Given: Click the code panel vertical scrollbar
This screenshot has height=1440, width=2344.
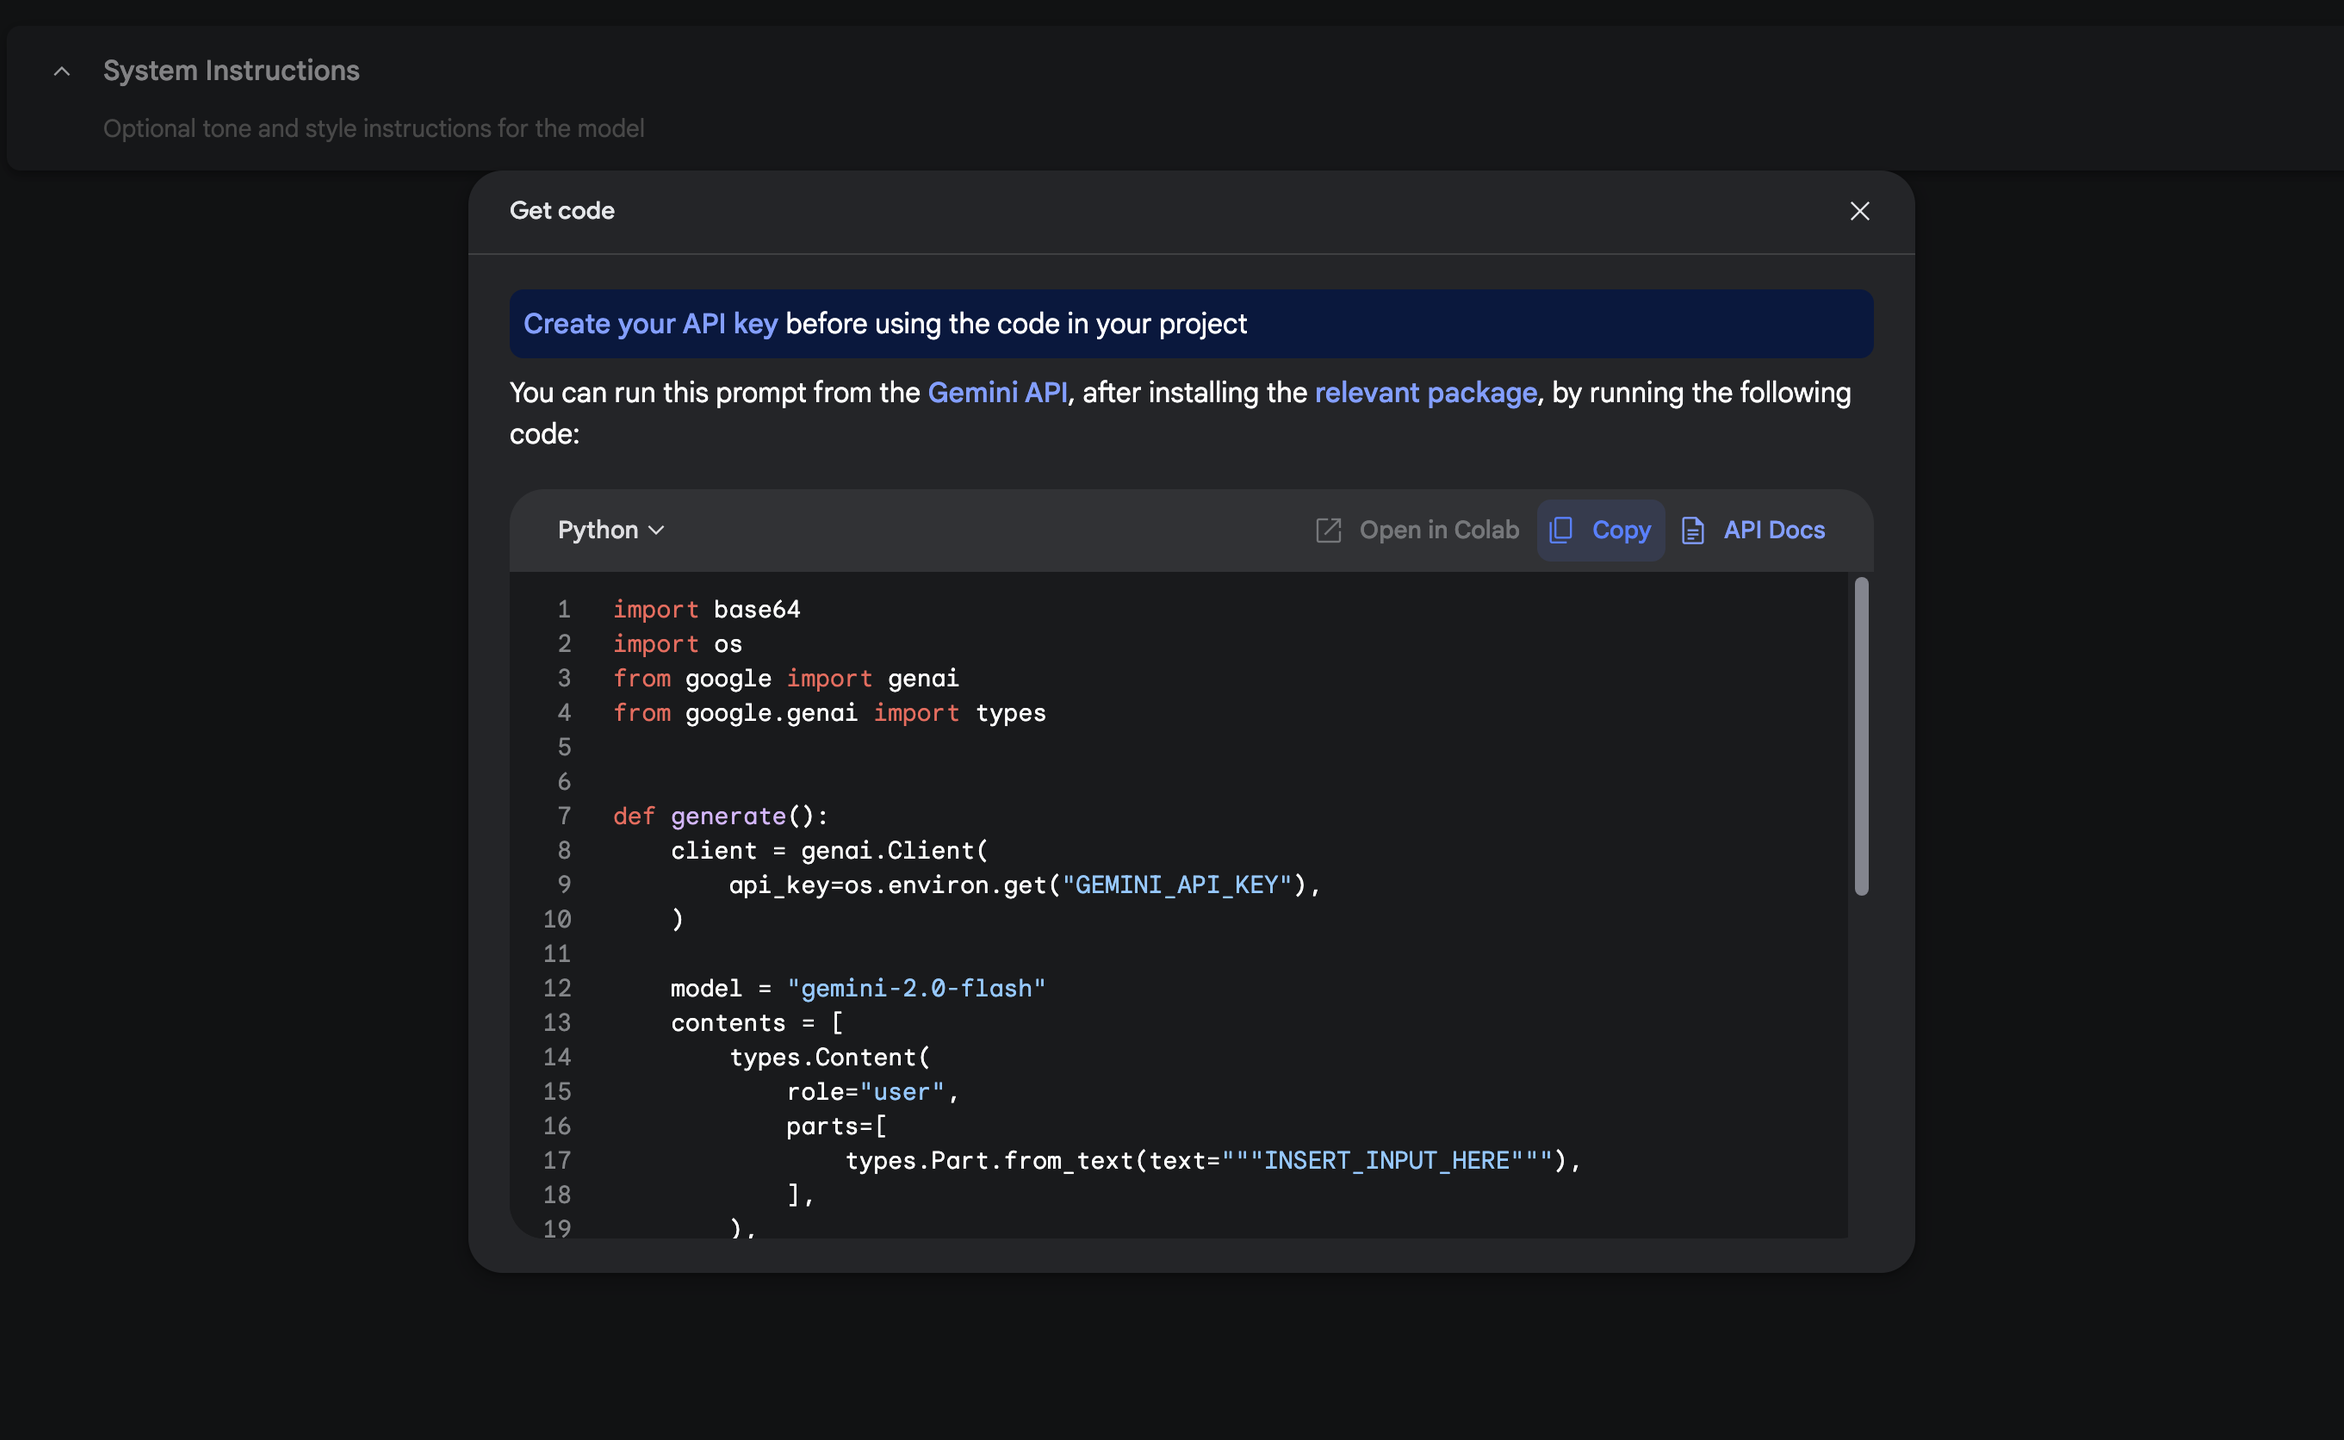Looking at the screenshot, I should coord(1861,736).
